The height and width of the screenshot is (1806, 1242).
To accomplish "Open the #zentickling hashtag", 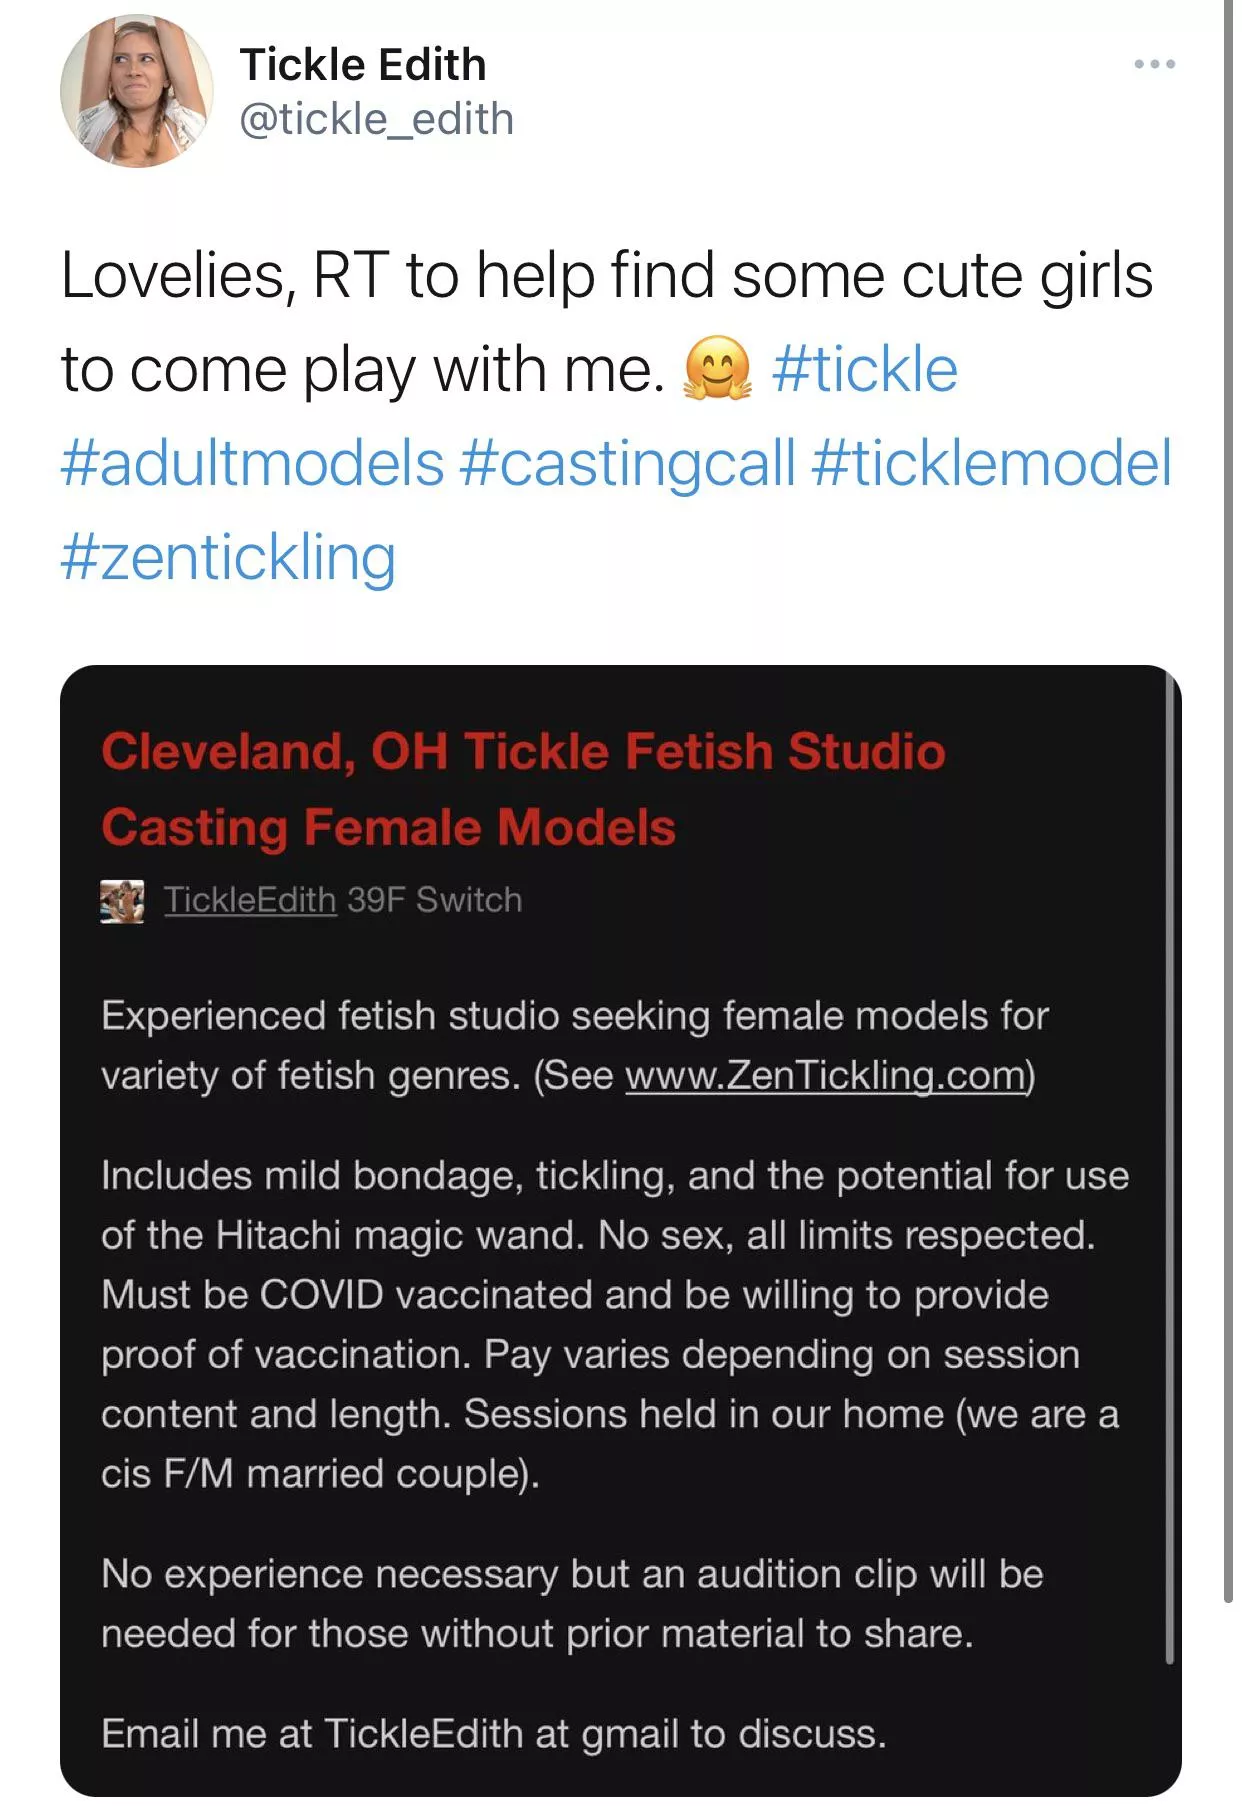I will (x=226, y=556).
